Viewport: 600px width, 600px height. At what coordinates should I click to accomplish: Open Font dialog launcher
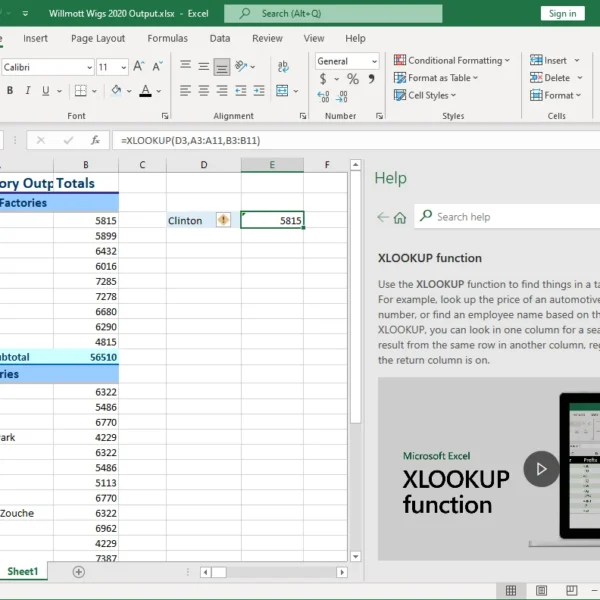(x=165, y=116)
